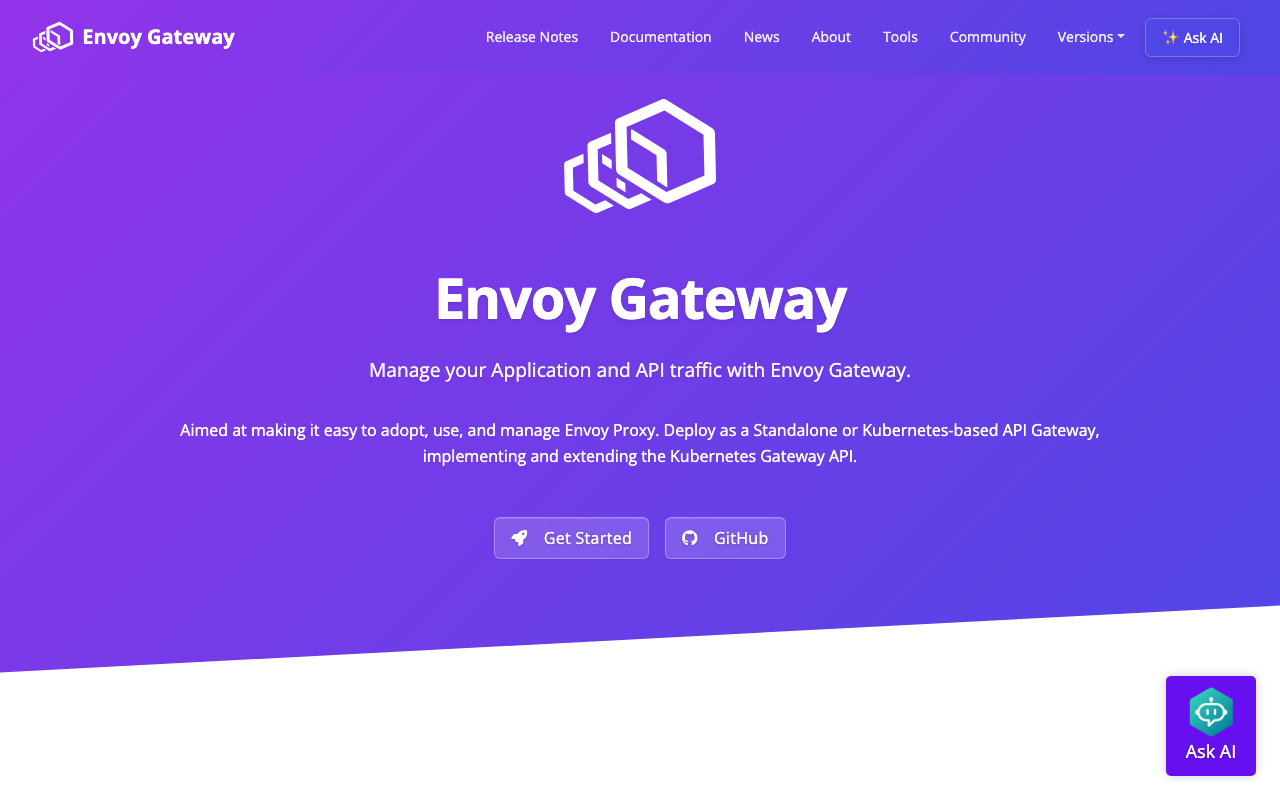Open the News section
This screenshot has width=1280, height=800.
(x=762, y=37)
